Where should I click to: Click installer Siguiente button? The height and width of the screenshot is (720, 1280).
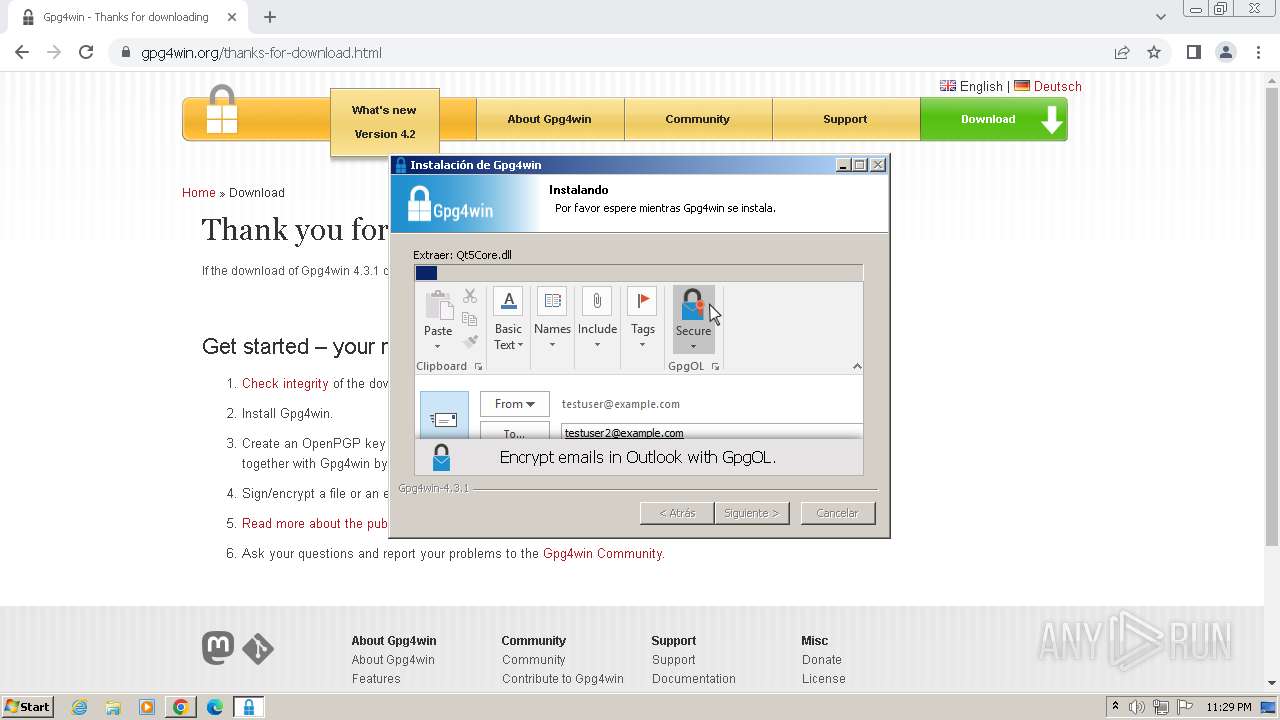(x=752, y=513)
